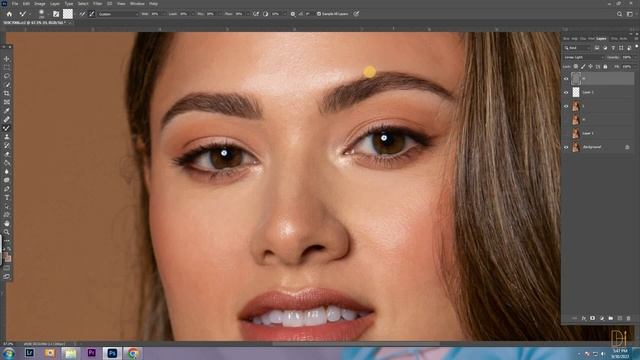Viewport: 640px width, 360px height.
Task: Hide the white Layer 2 thumbnail layer
Action: click(566, 92)
